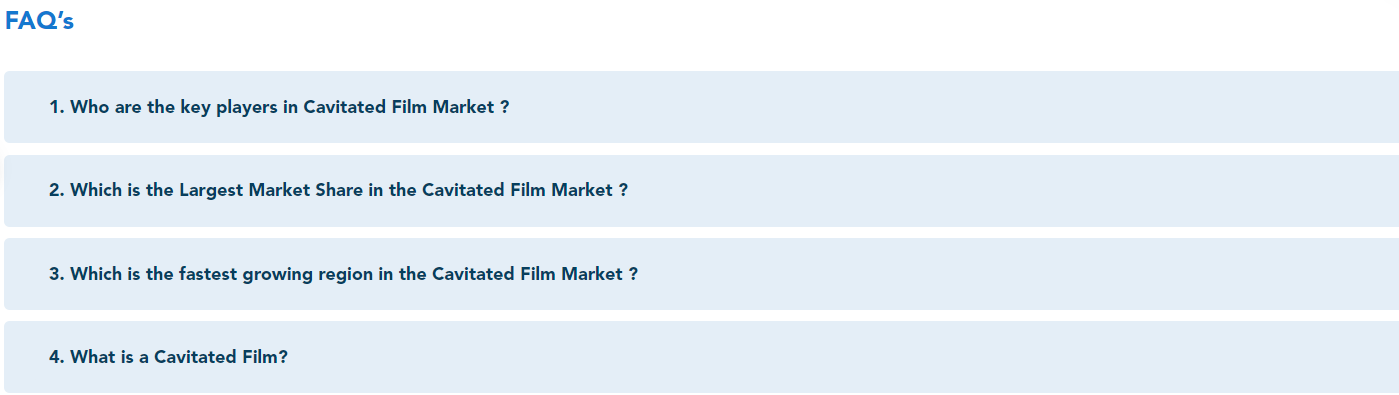This screenshot has width=1399, height=395.
Task: Click 'Cavitated Film Market ?' ending of question three
Action: coord(535,274)
